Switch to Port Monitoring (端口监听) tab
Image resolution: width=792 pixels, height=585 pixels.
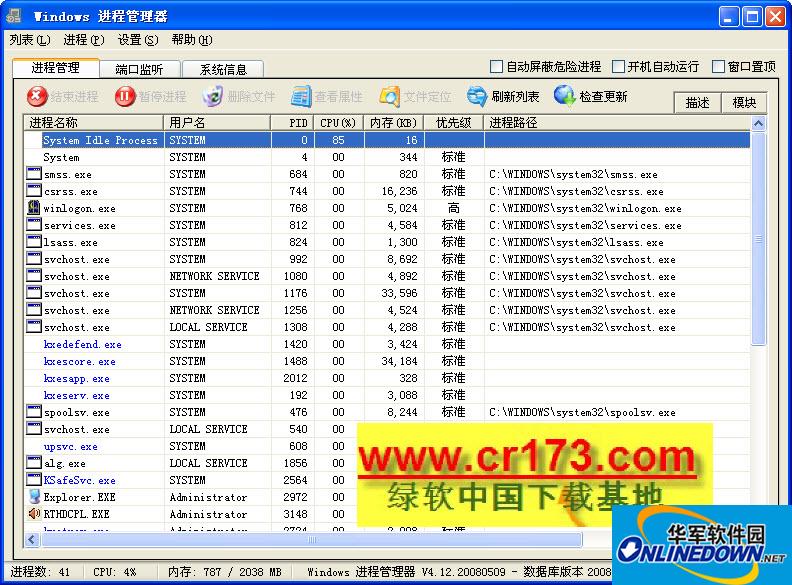(x=139, y=69)
